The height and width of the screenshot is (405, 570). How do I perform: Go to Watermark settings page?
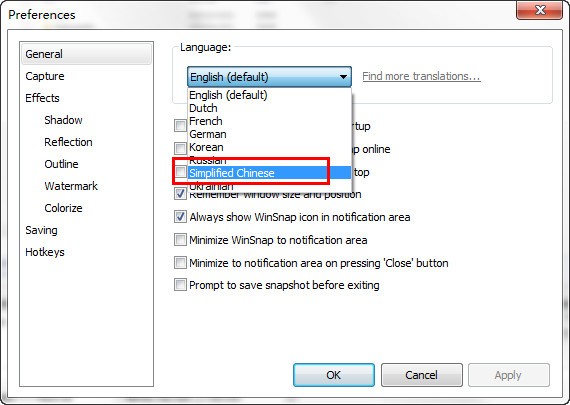(71, 186)
